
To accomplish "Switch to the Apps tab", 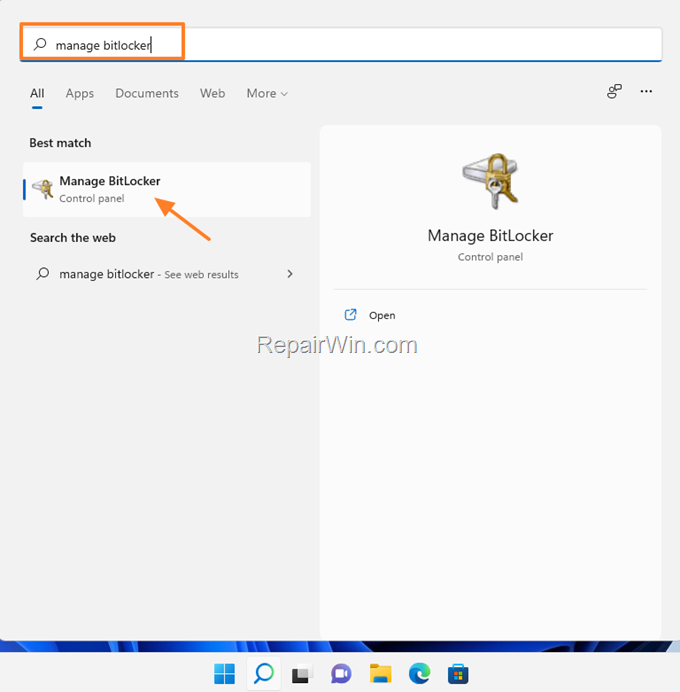I will (x=80, y=94).
